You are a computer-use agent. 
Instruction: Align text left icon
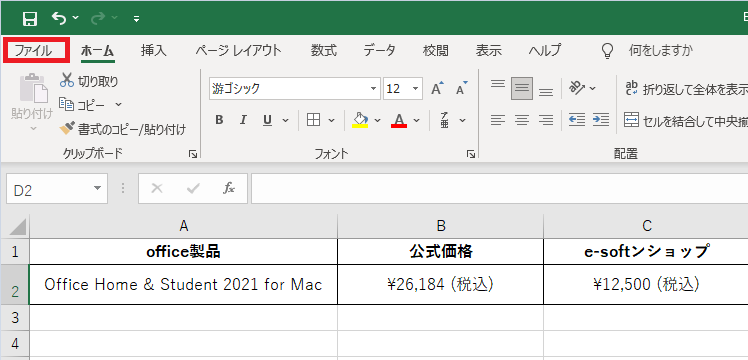(x=498, y=120)
